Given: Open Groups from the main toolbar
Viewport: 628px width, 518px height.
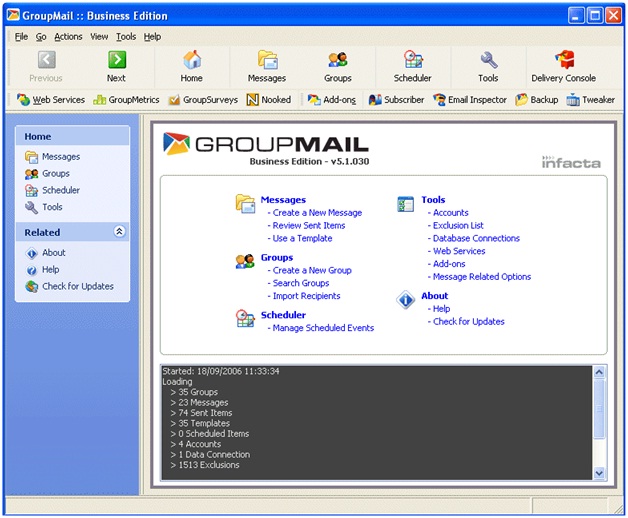Looking at the screenshot, I should (x=338, y=66).
